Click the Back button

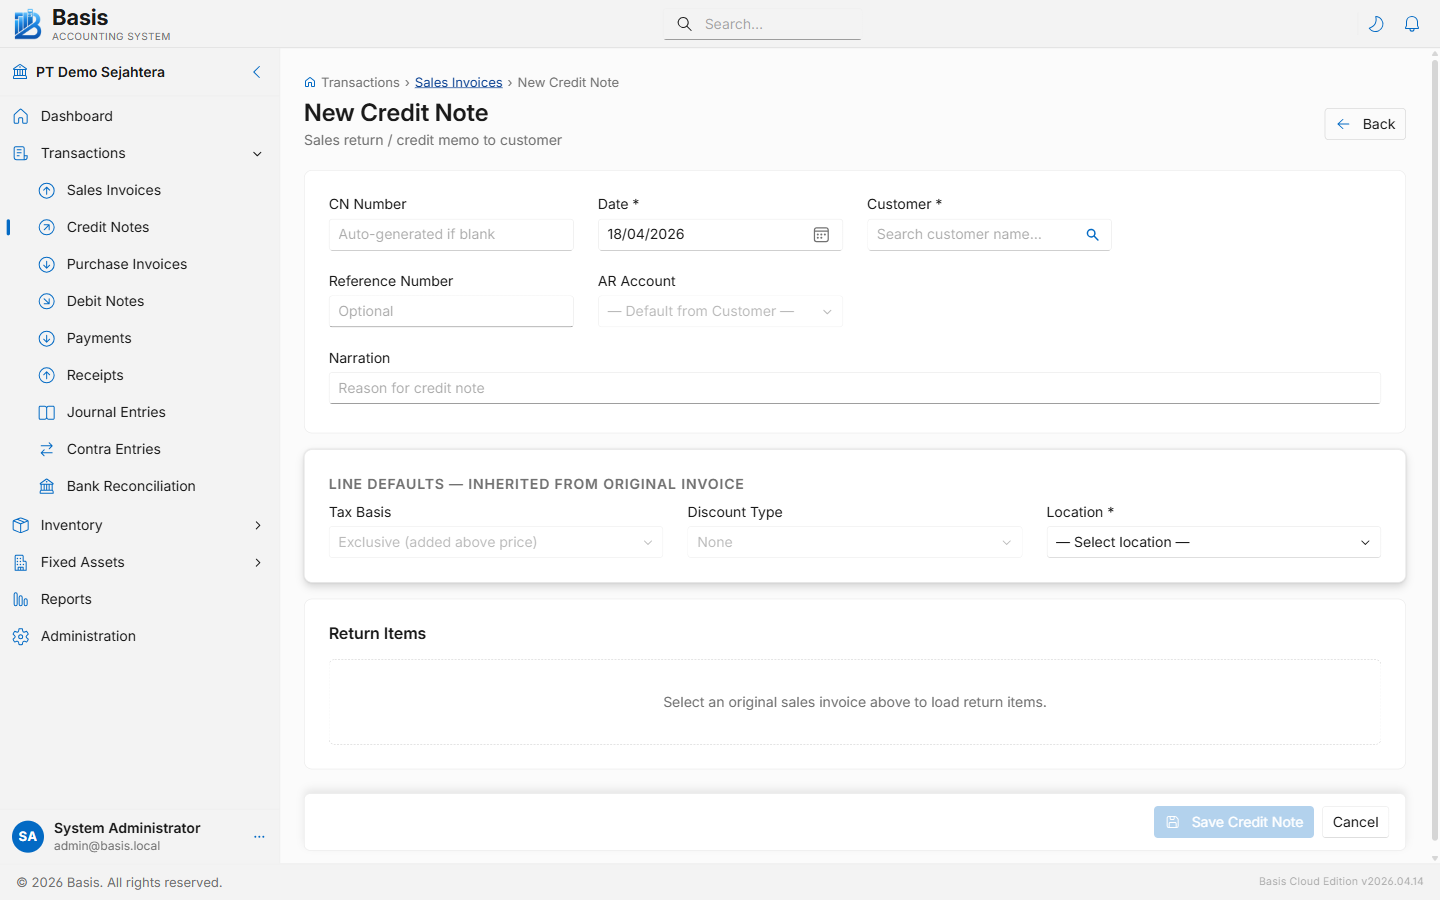[1365, 124]
